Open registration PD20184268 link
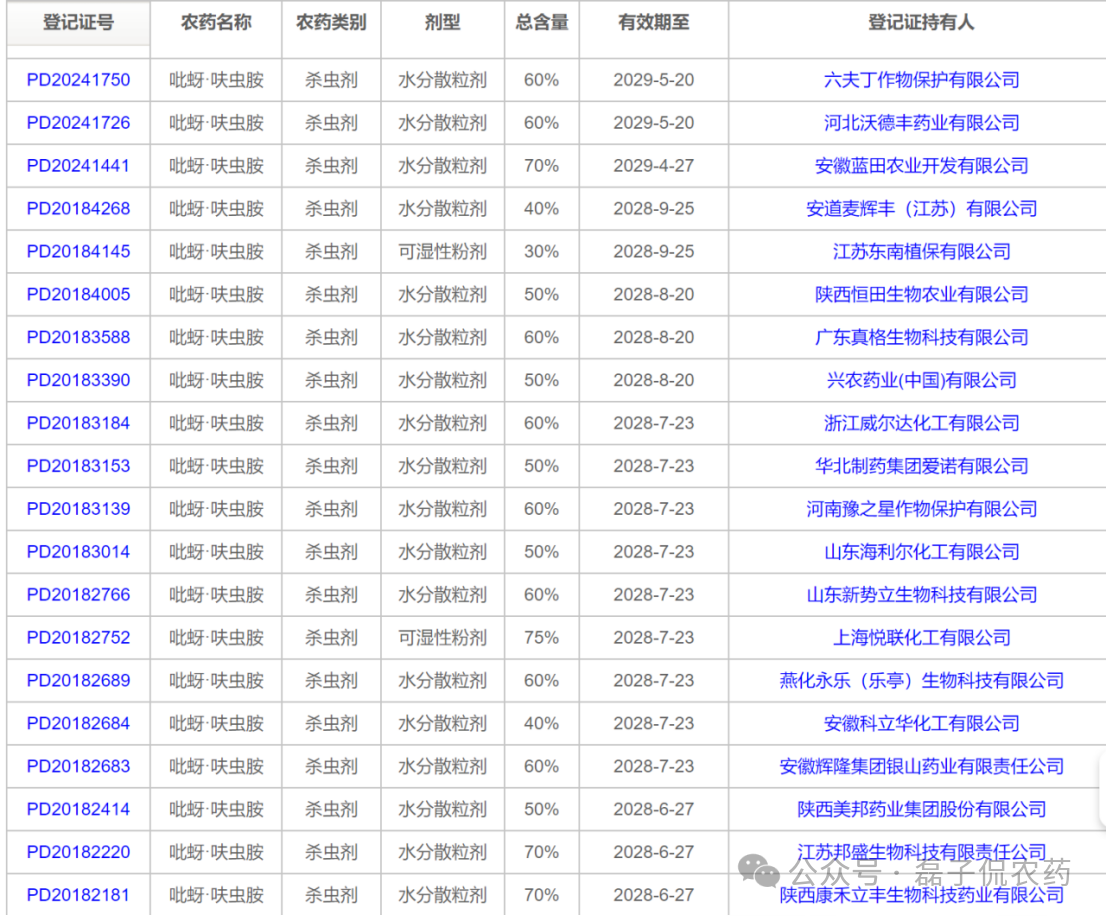Image resolution: width=1107 pixels, height=916 pixels. pyautogui.click(x=78, y=208)
